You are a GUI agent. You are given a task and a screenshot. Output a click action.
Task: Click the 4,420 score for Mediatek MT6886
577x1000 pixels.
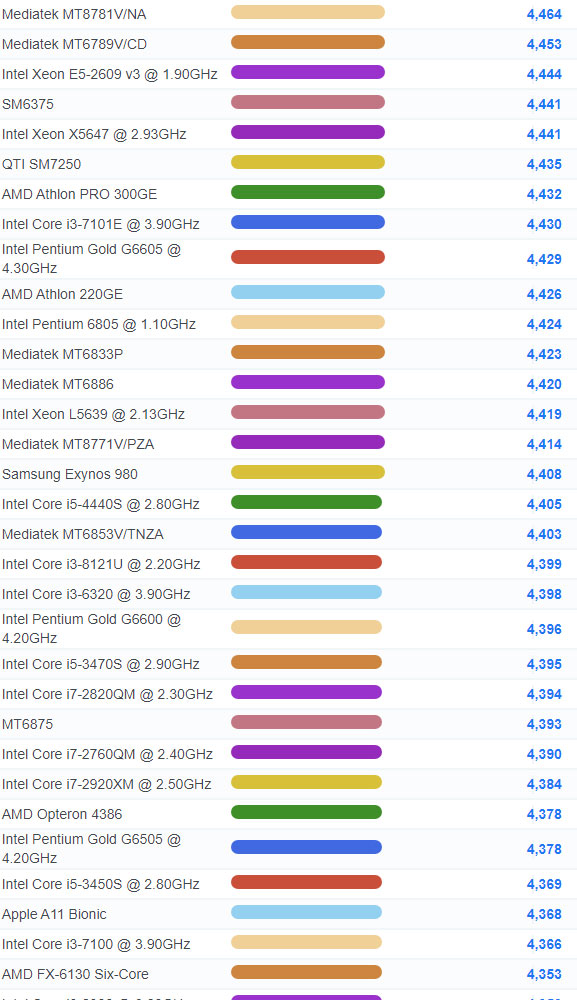544,384
